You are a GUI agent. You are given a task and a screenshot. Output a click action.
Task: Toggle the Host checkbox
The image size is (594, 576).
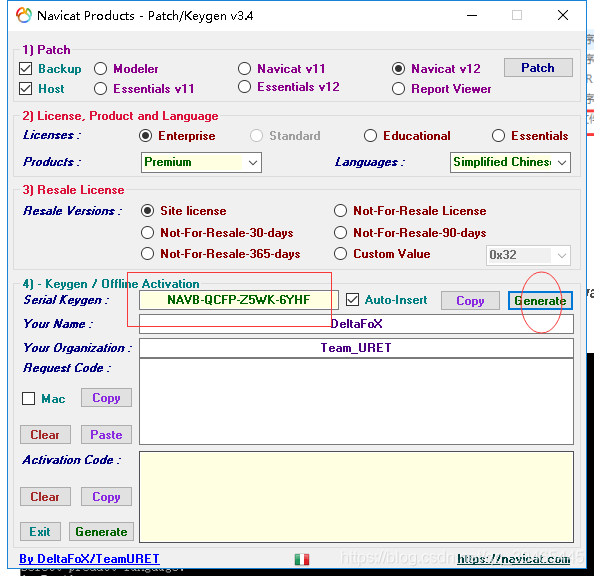[25, 89]
